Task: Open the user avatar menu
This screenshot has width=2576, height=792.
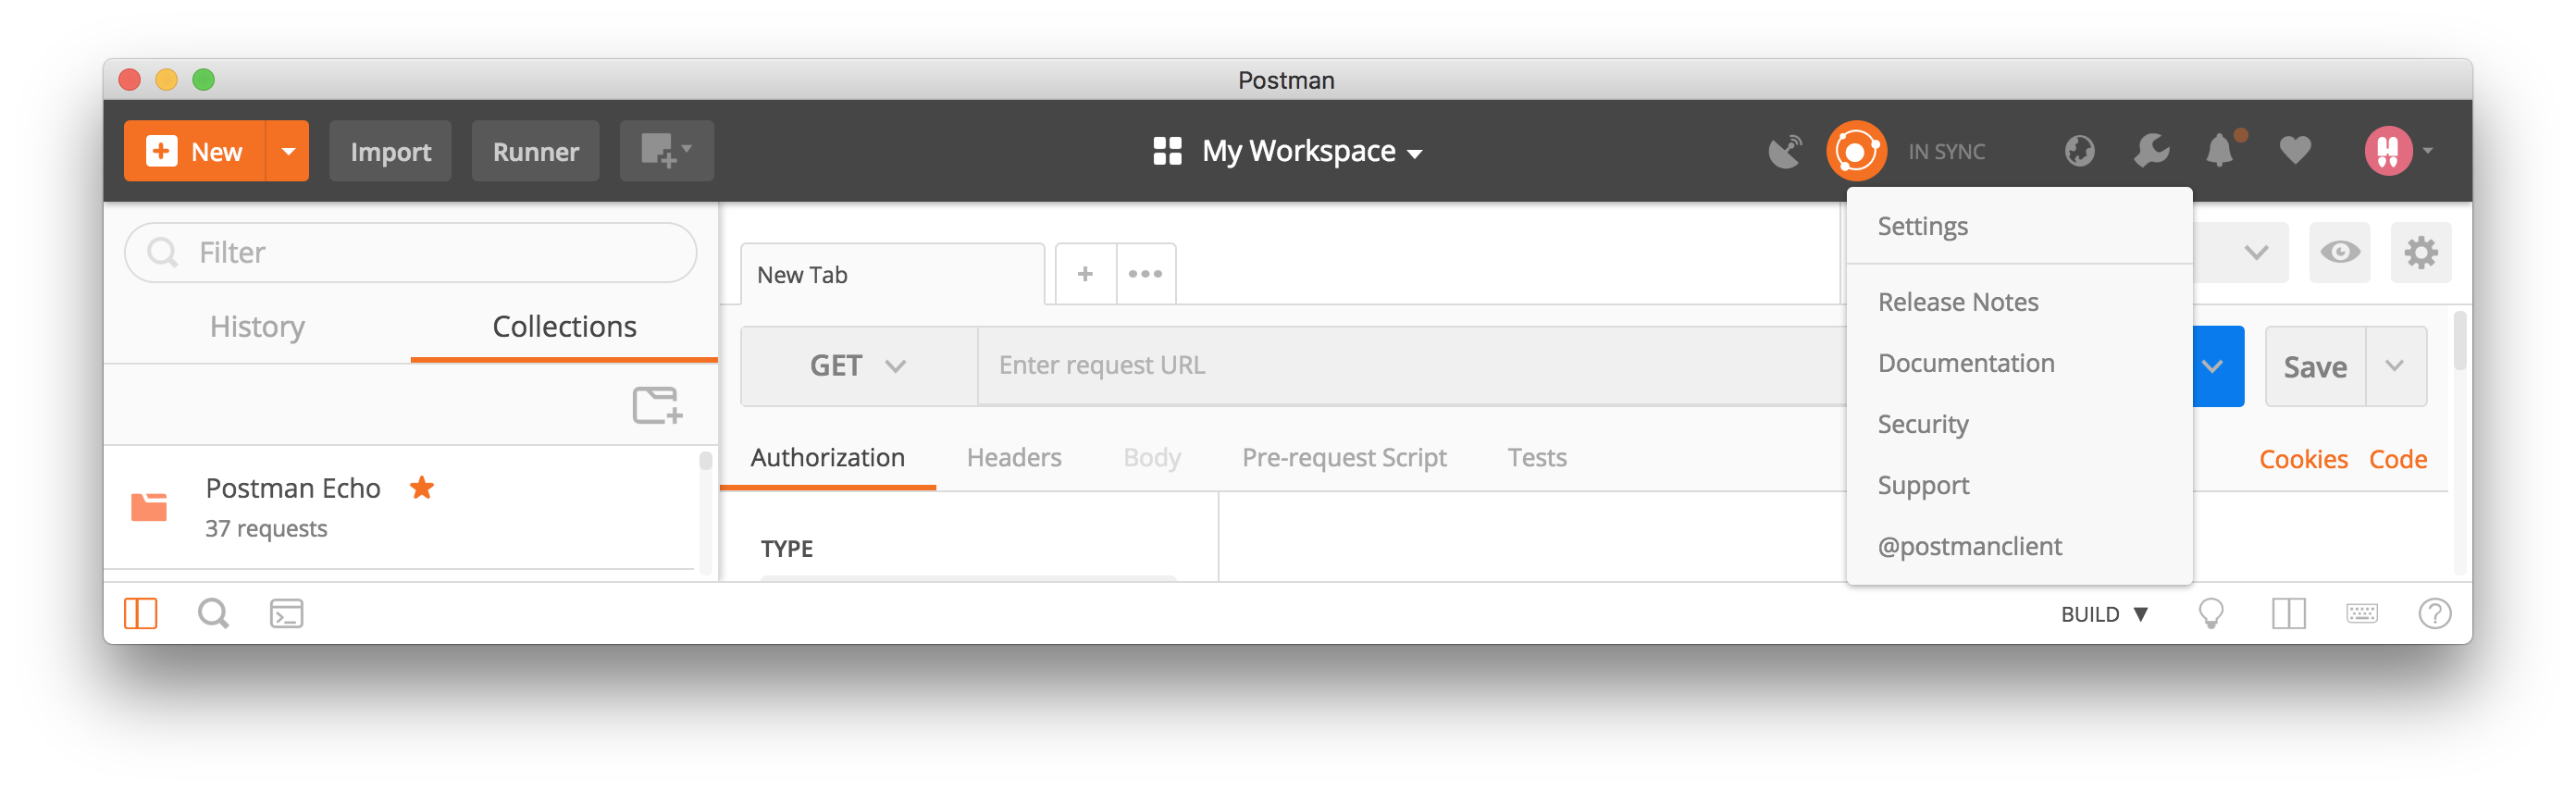Action: 2388,151
